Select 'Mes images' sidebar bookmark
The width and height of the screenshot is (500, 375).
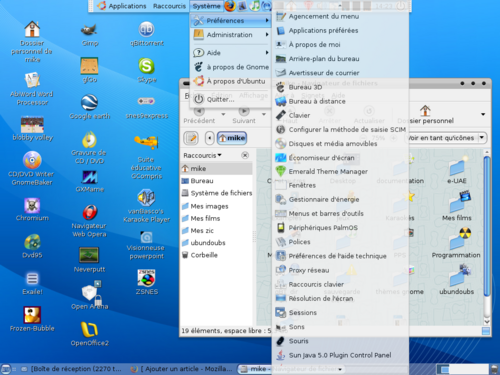(217, 206)
